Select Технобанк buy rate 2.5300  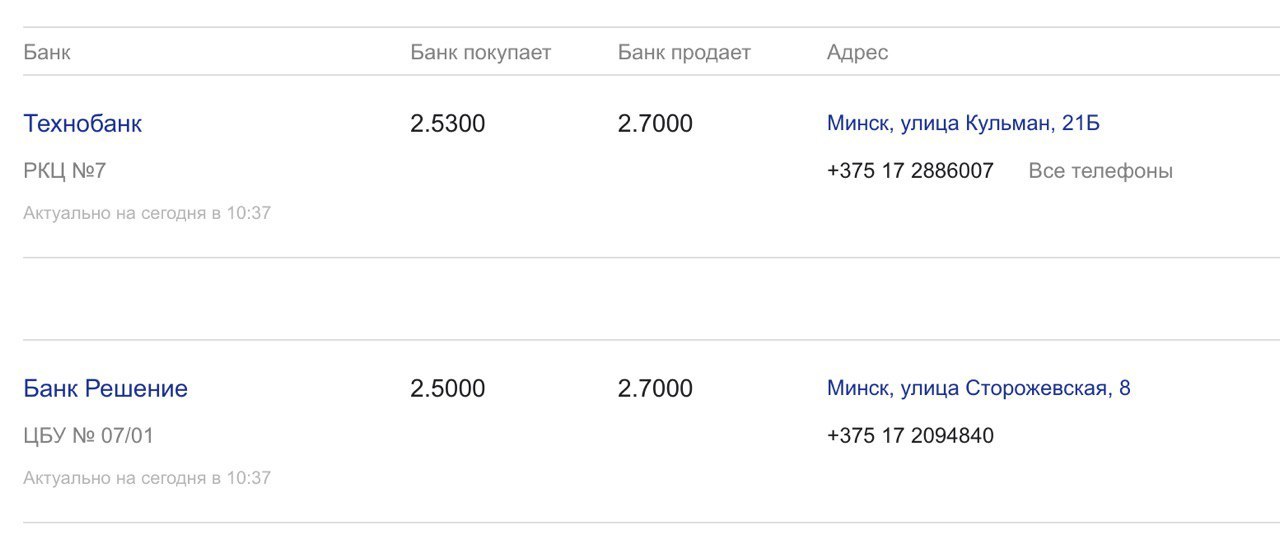click(447, 124)
